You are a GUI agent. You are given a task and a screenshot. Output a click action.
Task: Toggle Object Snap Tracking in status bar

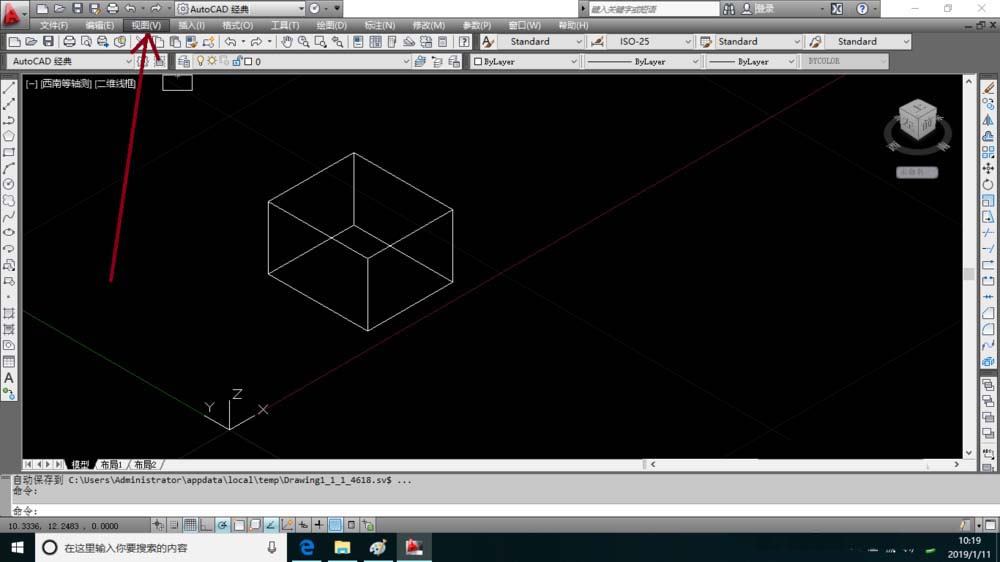270,525
